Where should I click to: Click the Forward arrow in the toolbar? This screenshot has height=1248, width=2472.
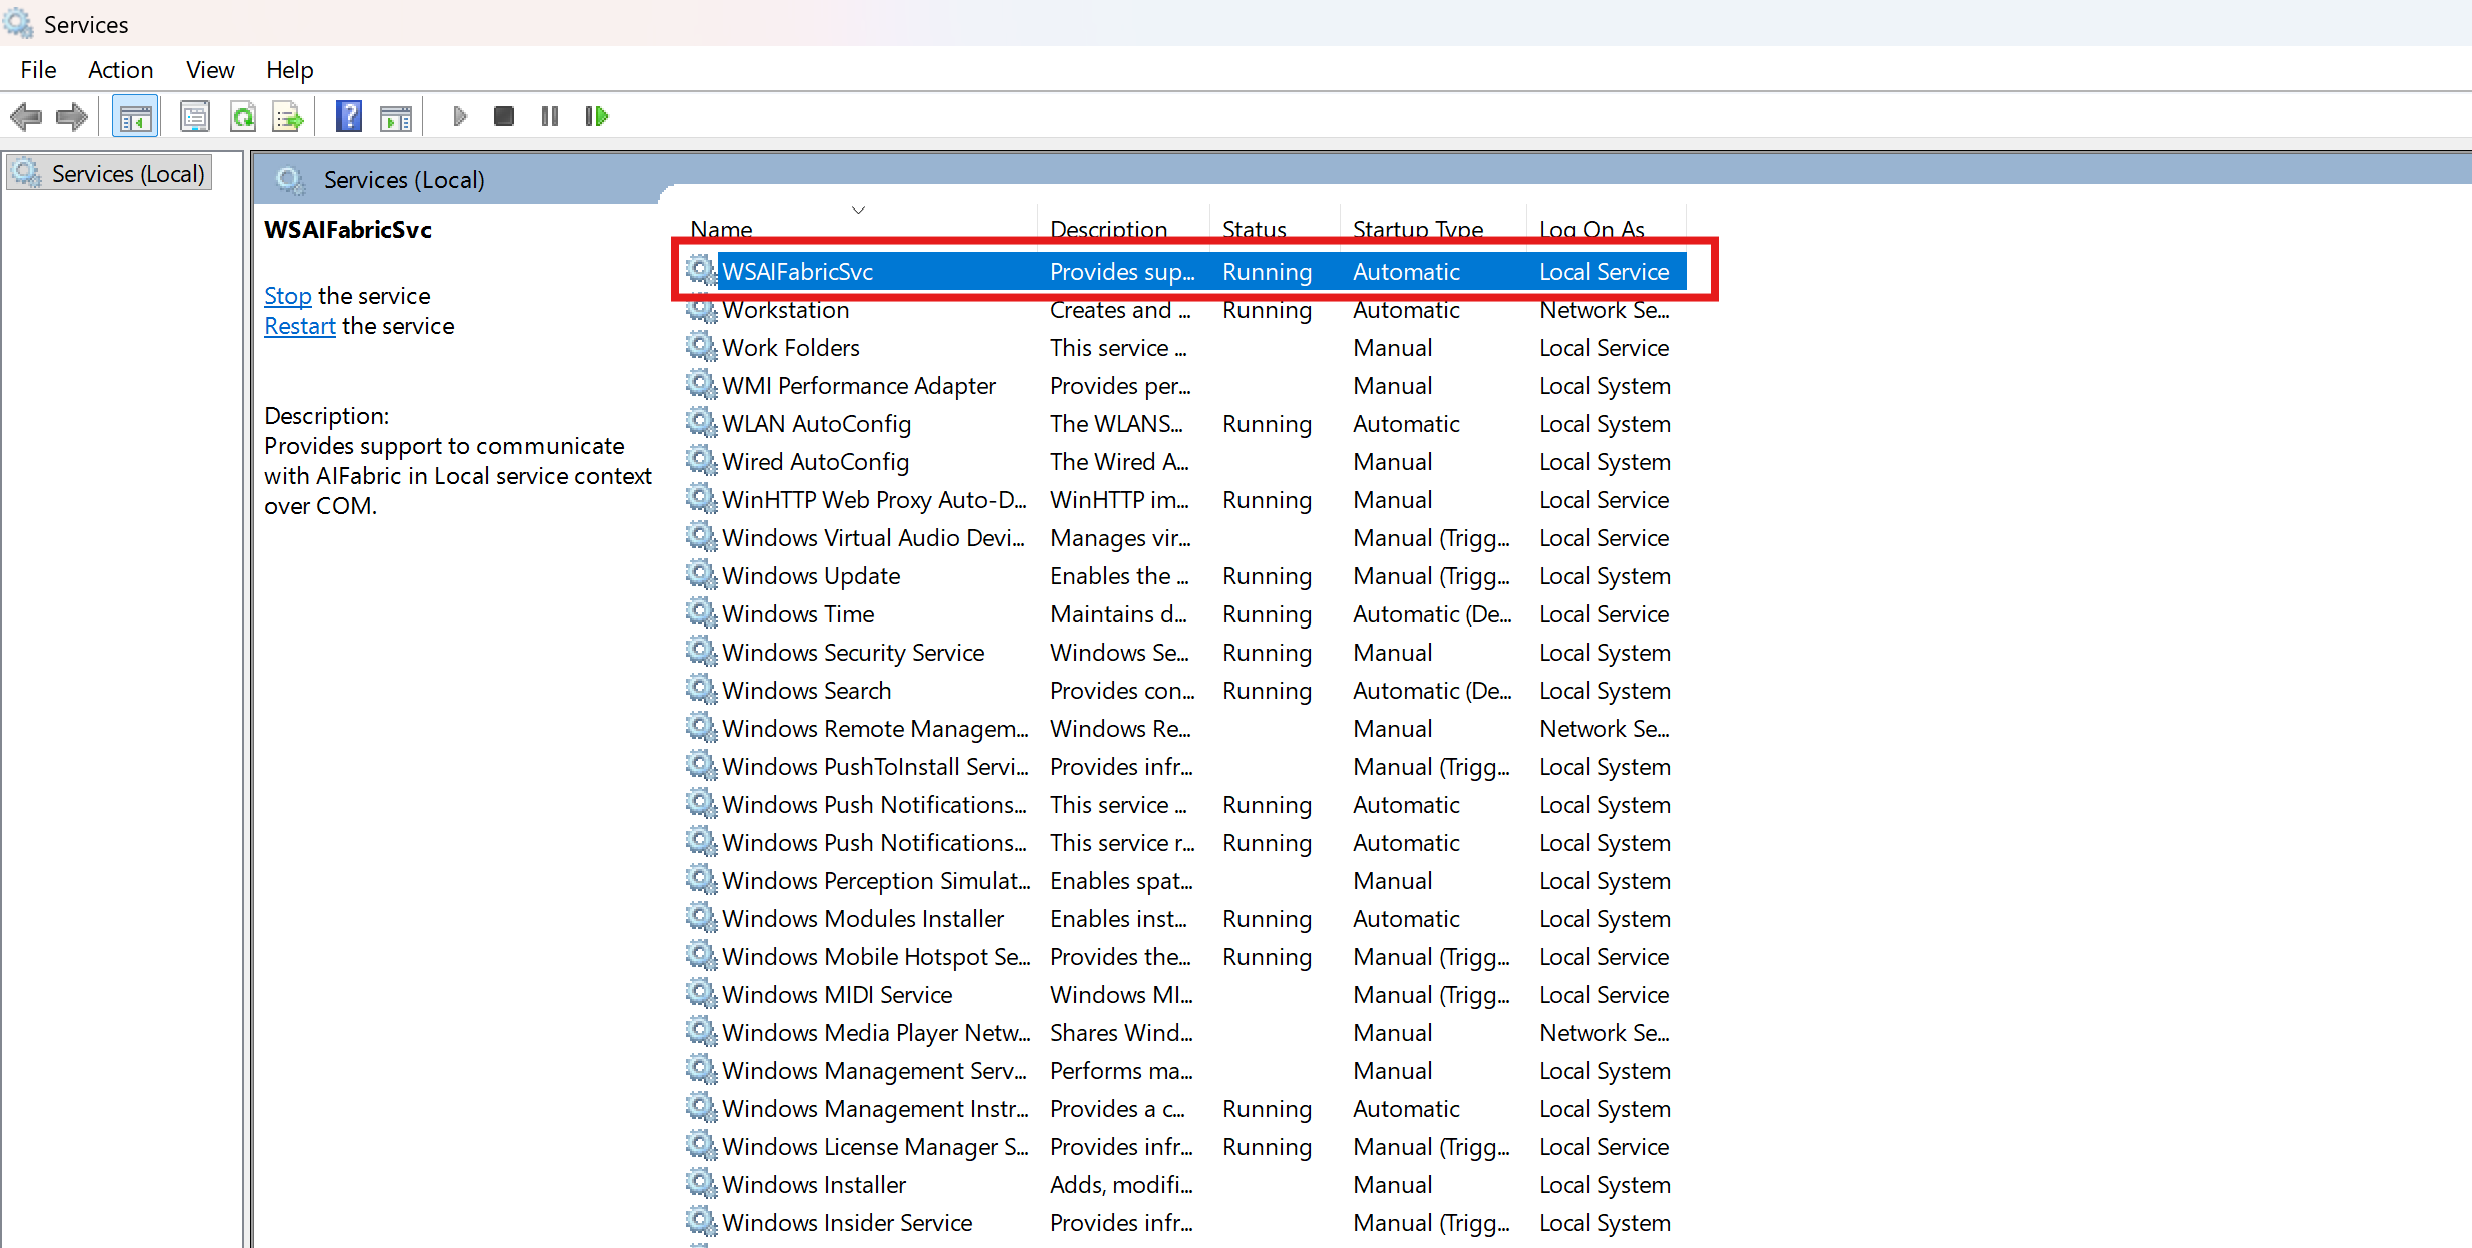71,117
